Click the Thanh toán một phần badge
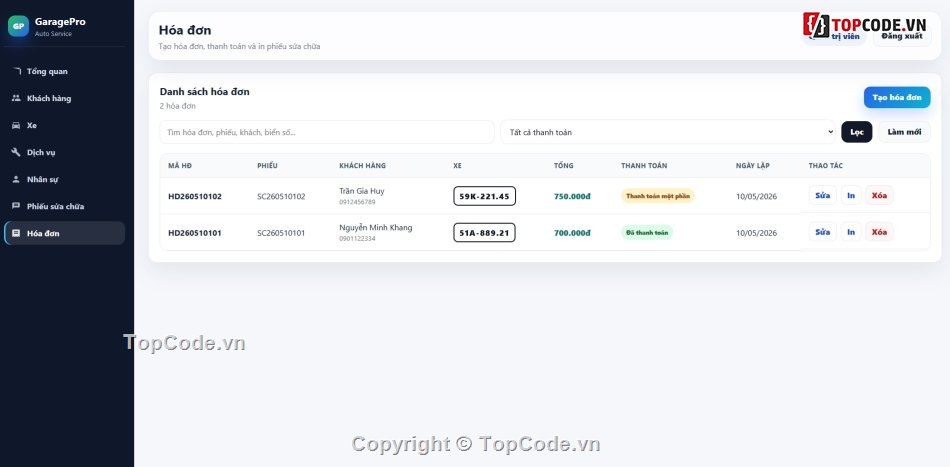Viewport: 950px width, 467px height. pos(657,196)
